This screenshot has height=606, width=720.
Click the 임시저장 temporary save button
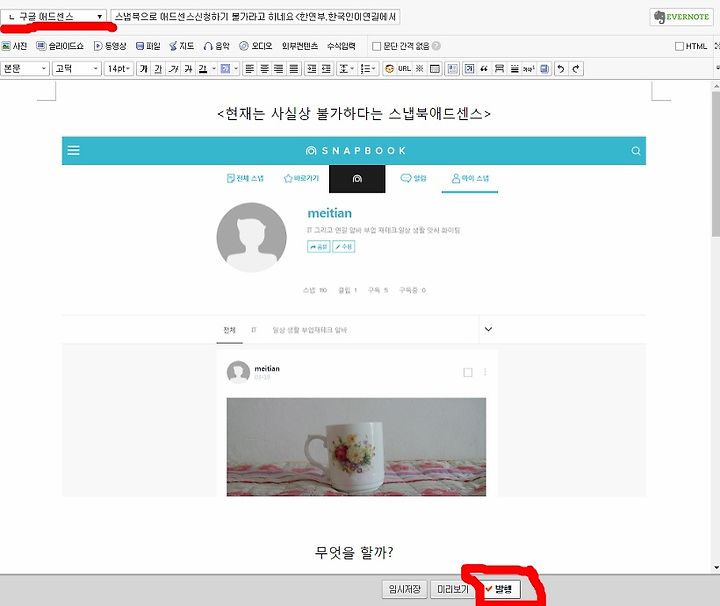click(x=405, y=589)
